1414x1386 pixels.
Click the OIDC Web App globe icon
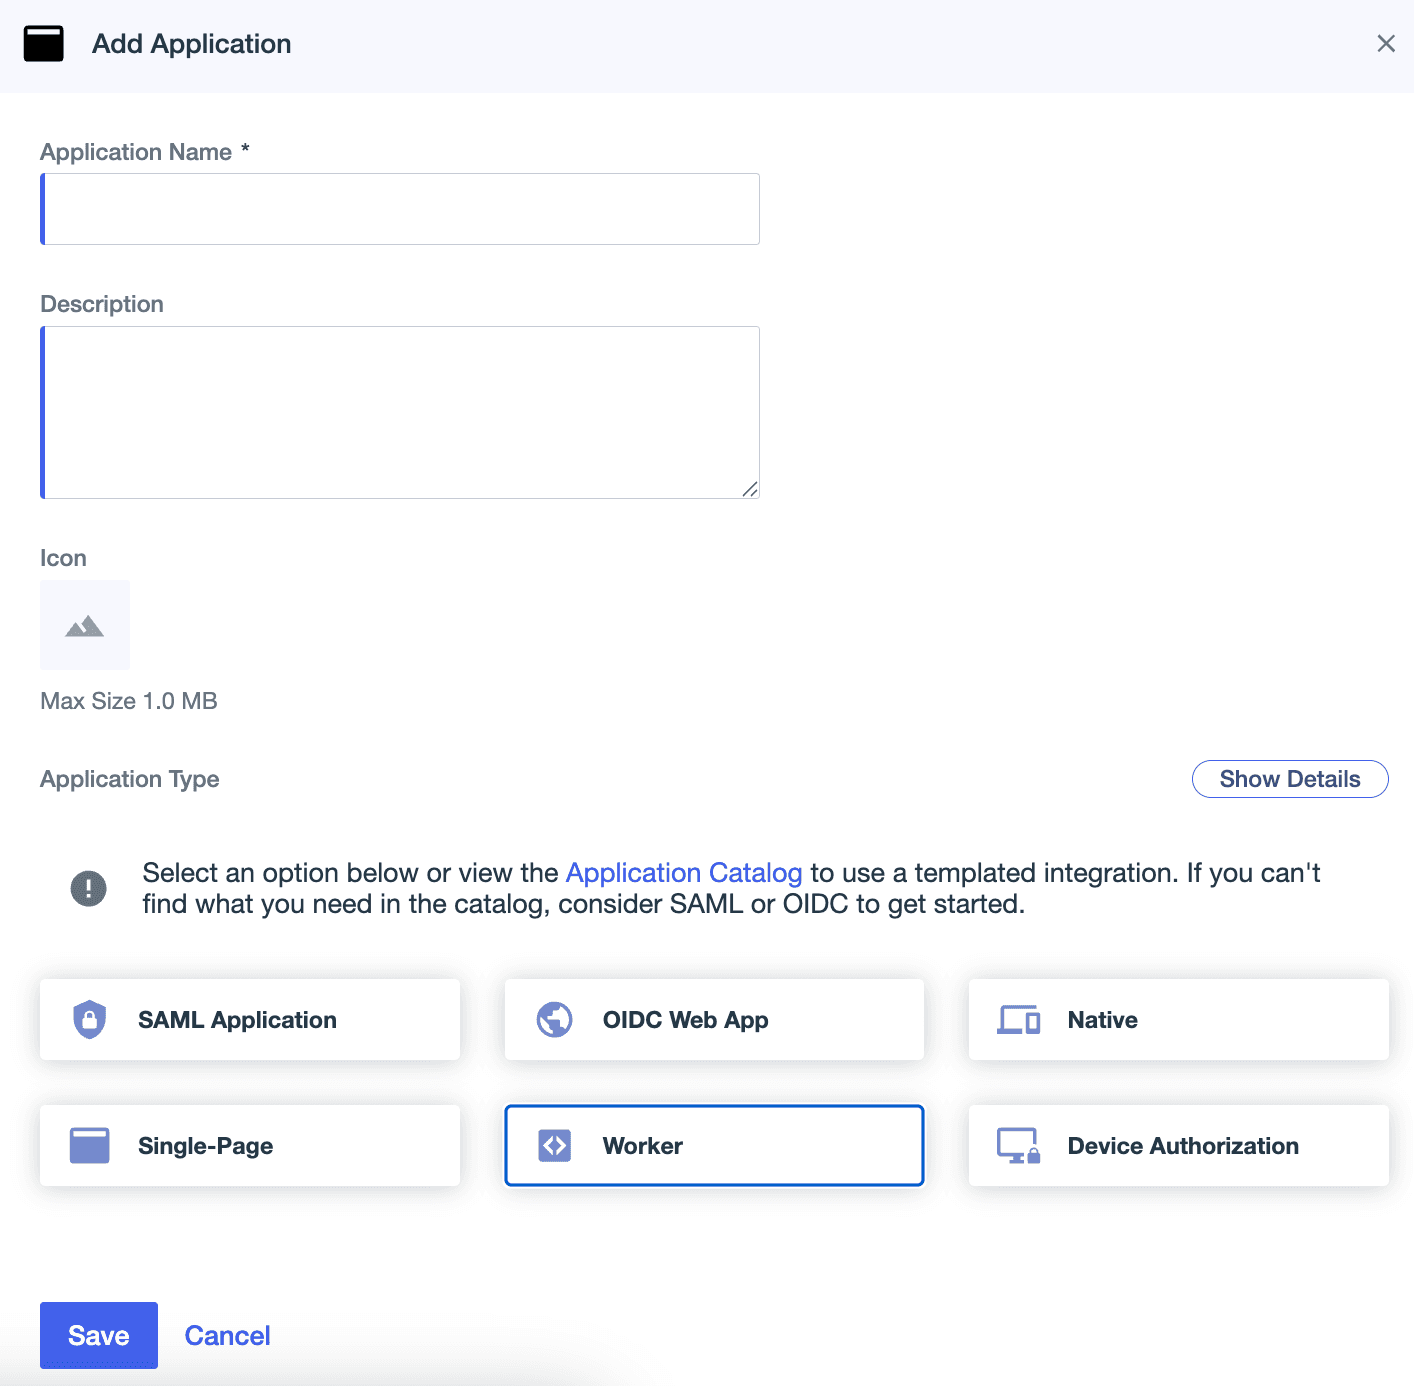tap(554, 1019)
